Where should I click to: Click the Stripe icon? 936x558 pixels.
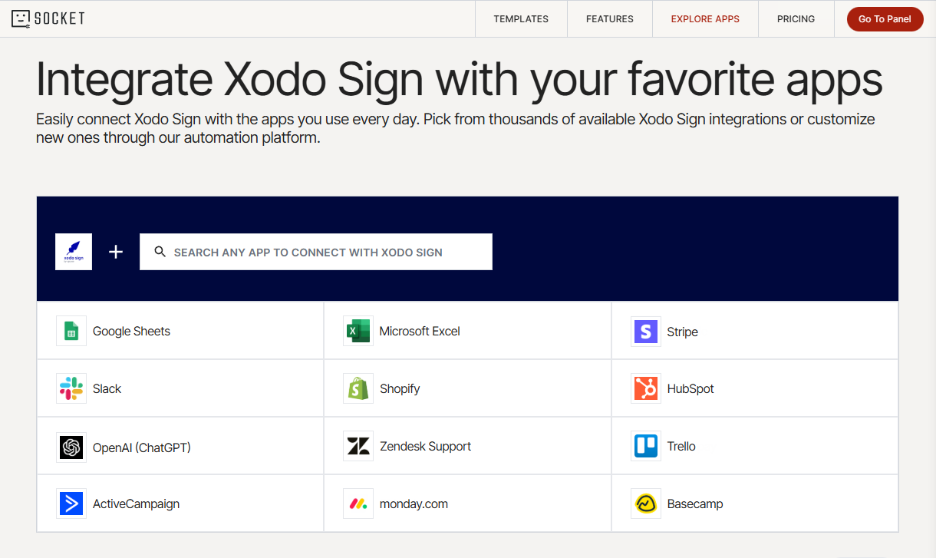pyautogui.click(x=645, y=331)
